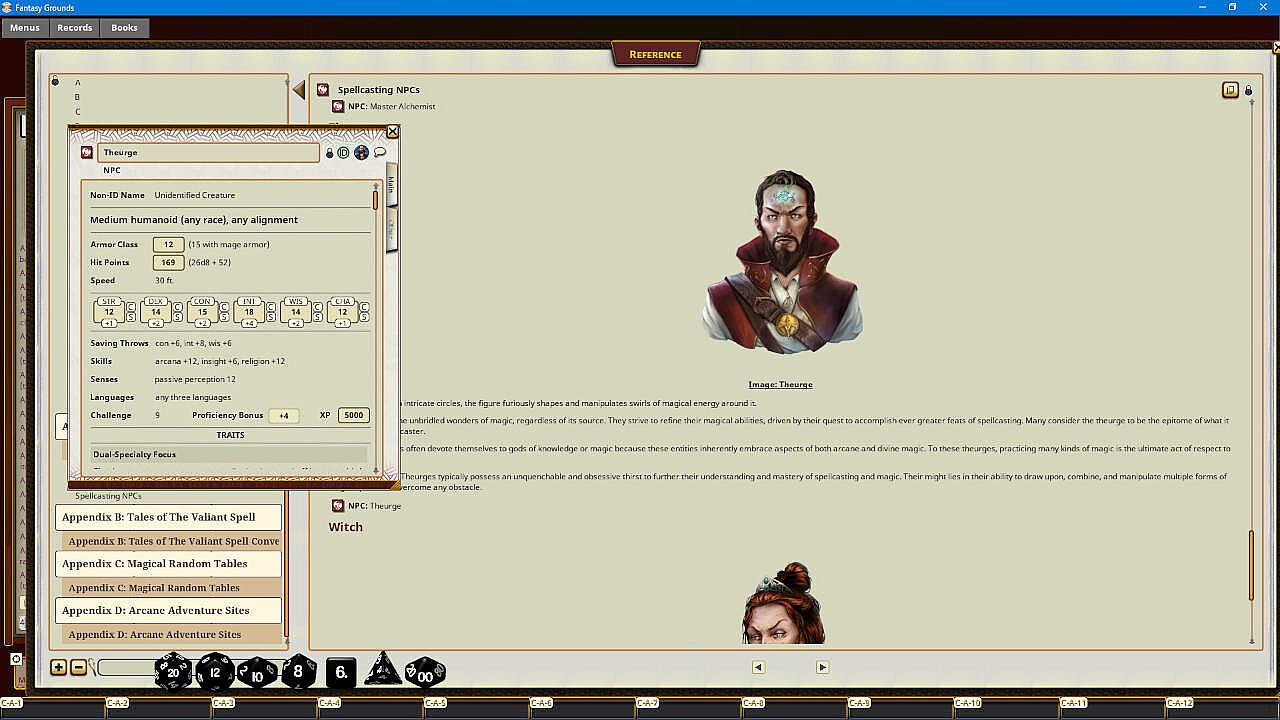
Task: Toggle the ID identification button
Action: [x=343, y=153]
